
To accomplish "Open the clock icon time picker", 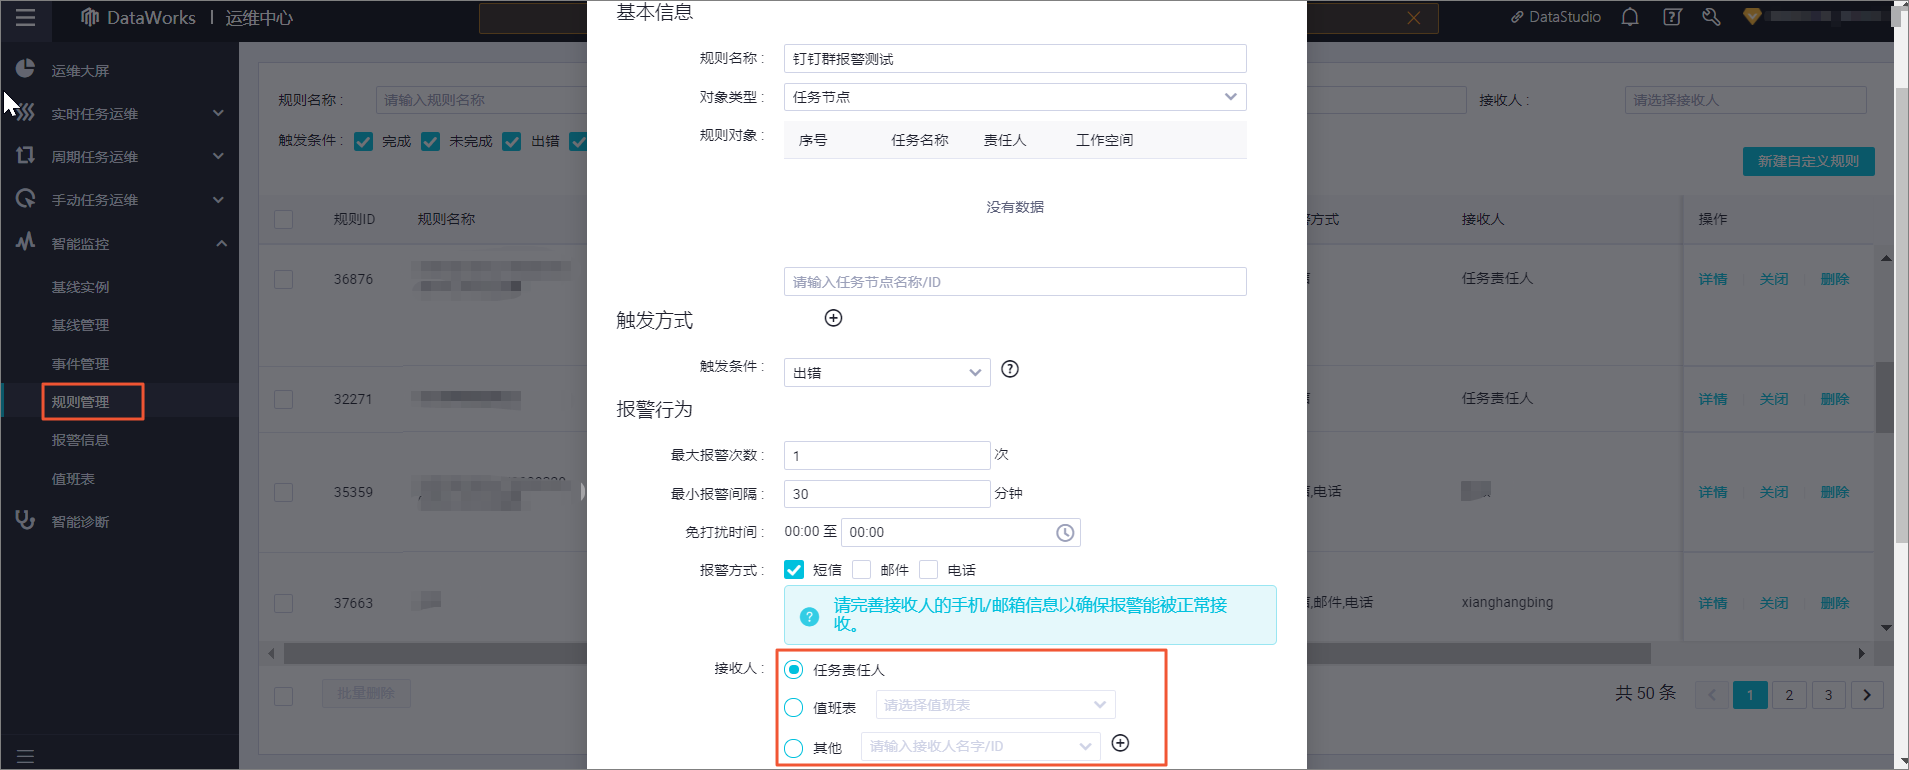I will coord(1065,533).
